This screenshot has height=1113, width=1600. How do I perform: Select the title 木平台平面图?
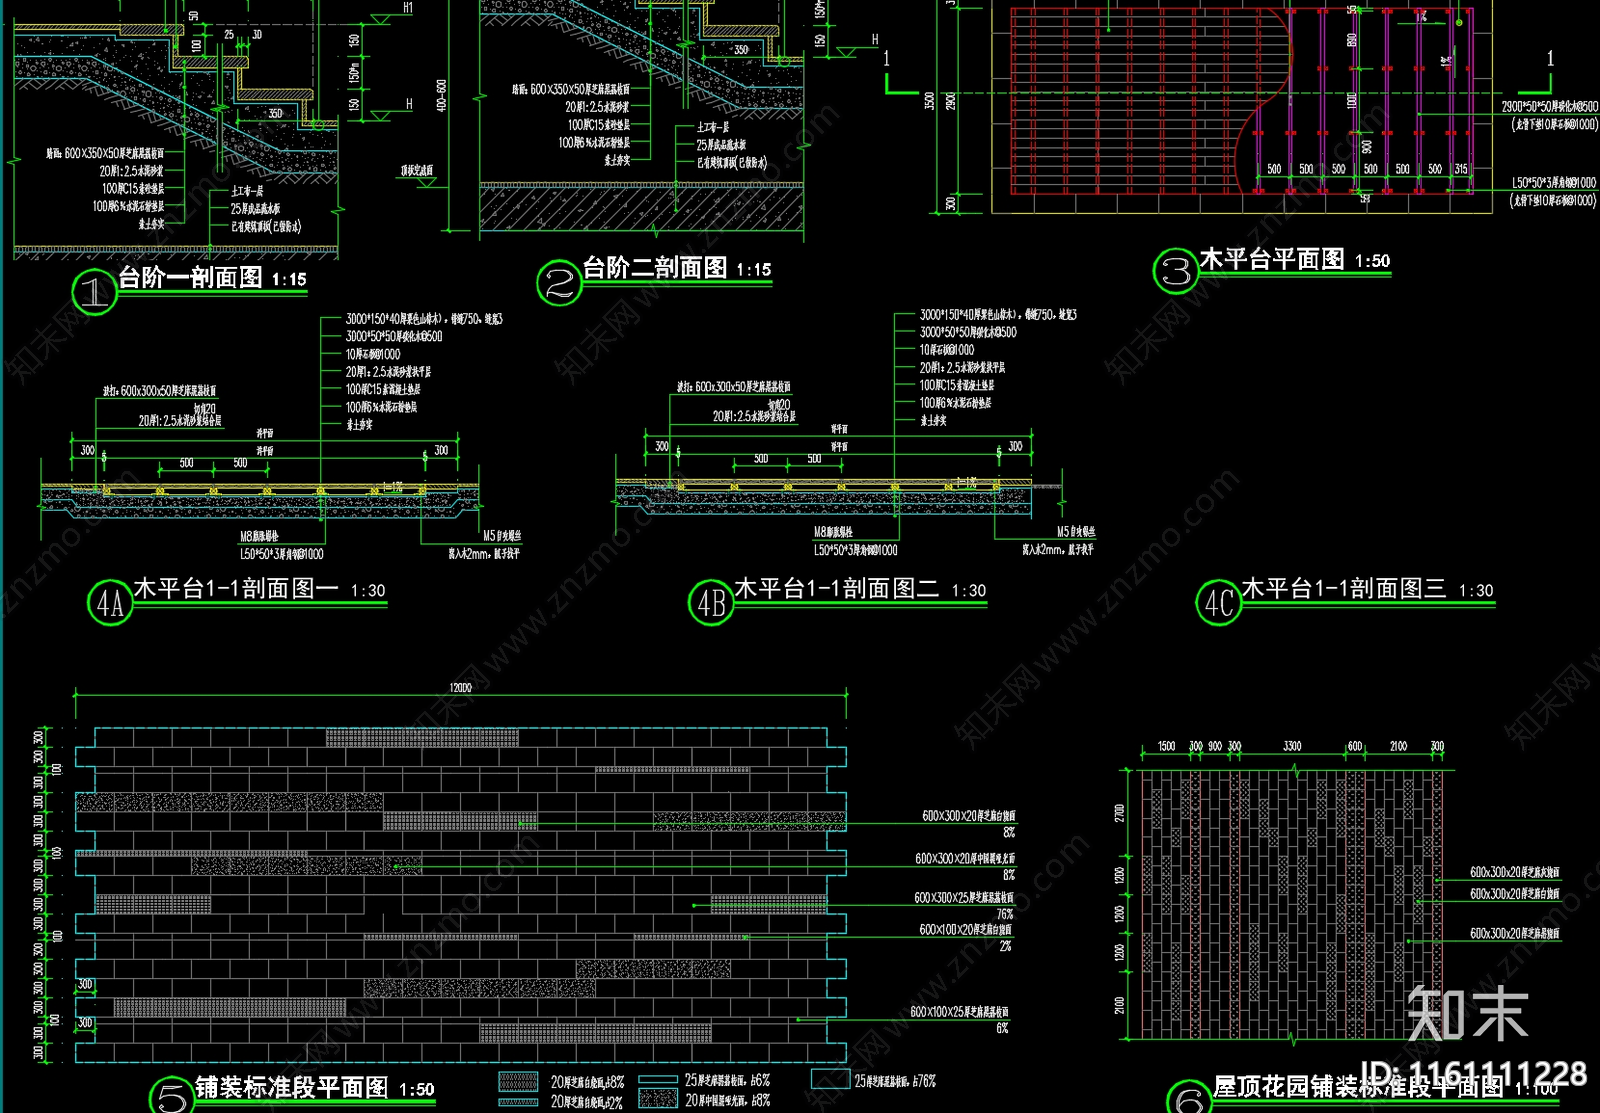click(1271, 259)
